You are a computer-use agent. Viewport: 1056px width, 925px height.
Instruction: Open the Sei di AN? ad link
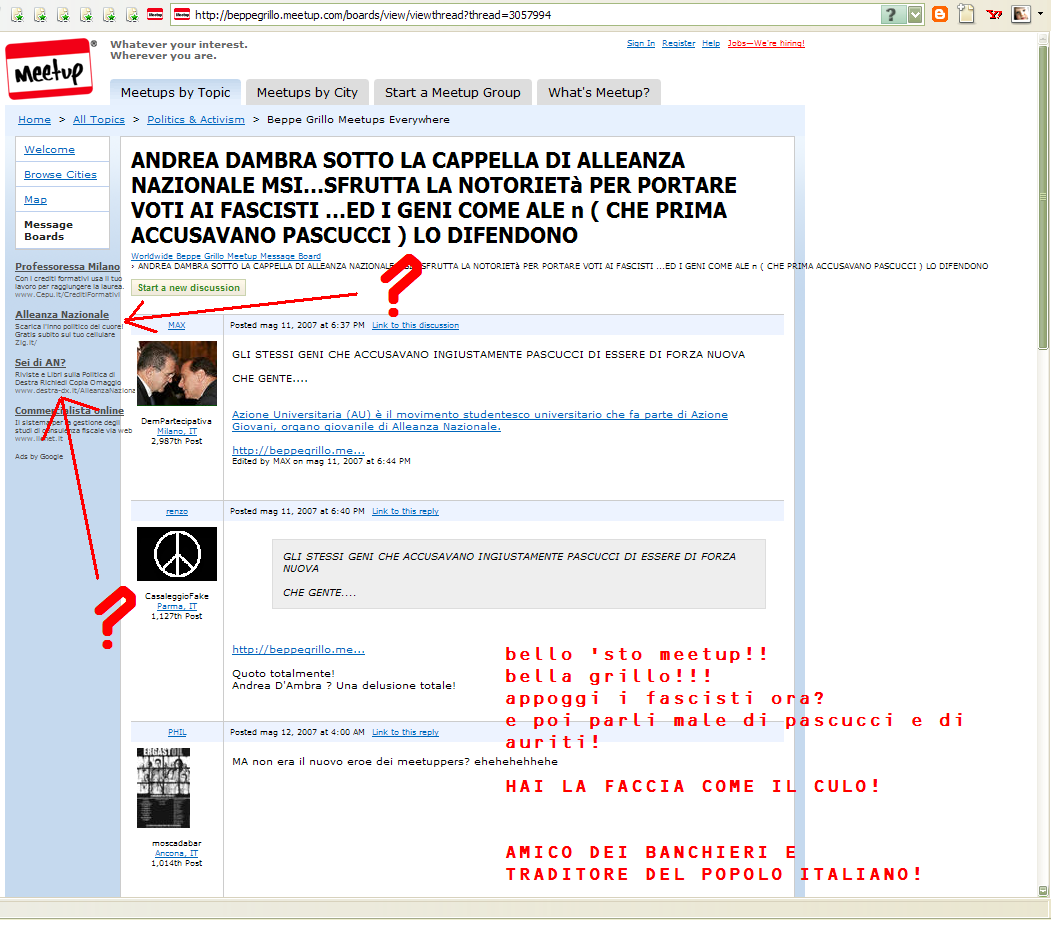click(40, 362)
